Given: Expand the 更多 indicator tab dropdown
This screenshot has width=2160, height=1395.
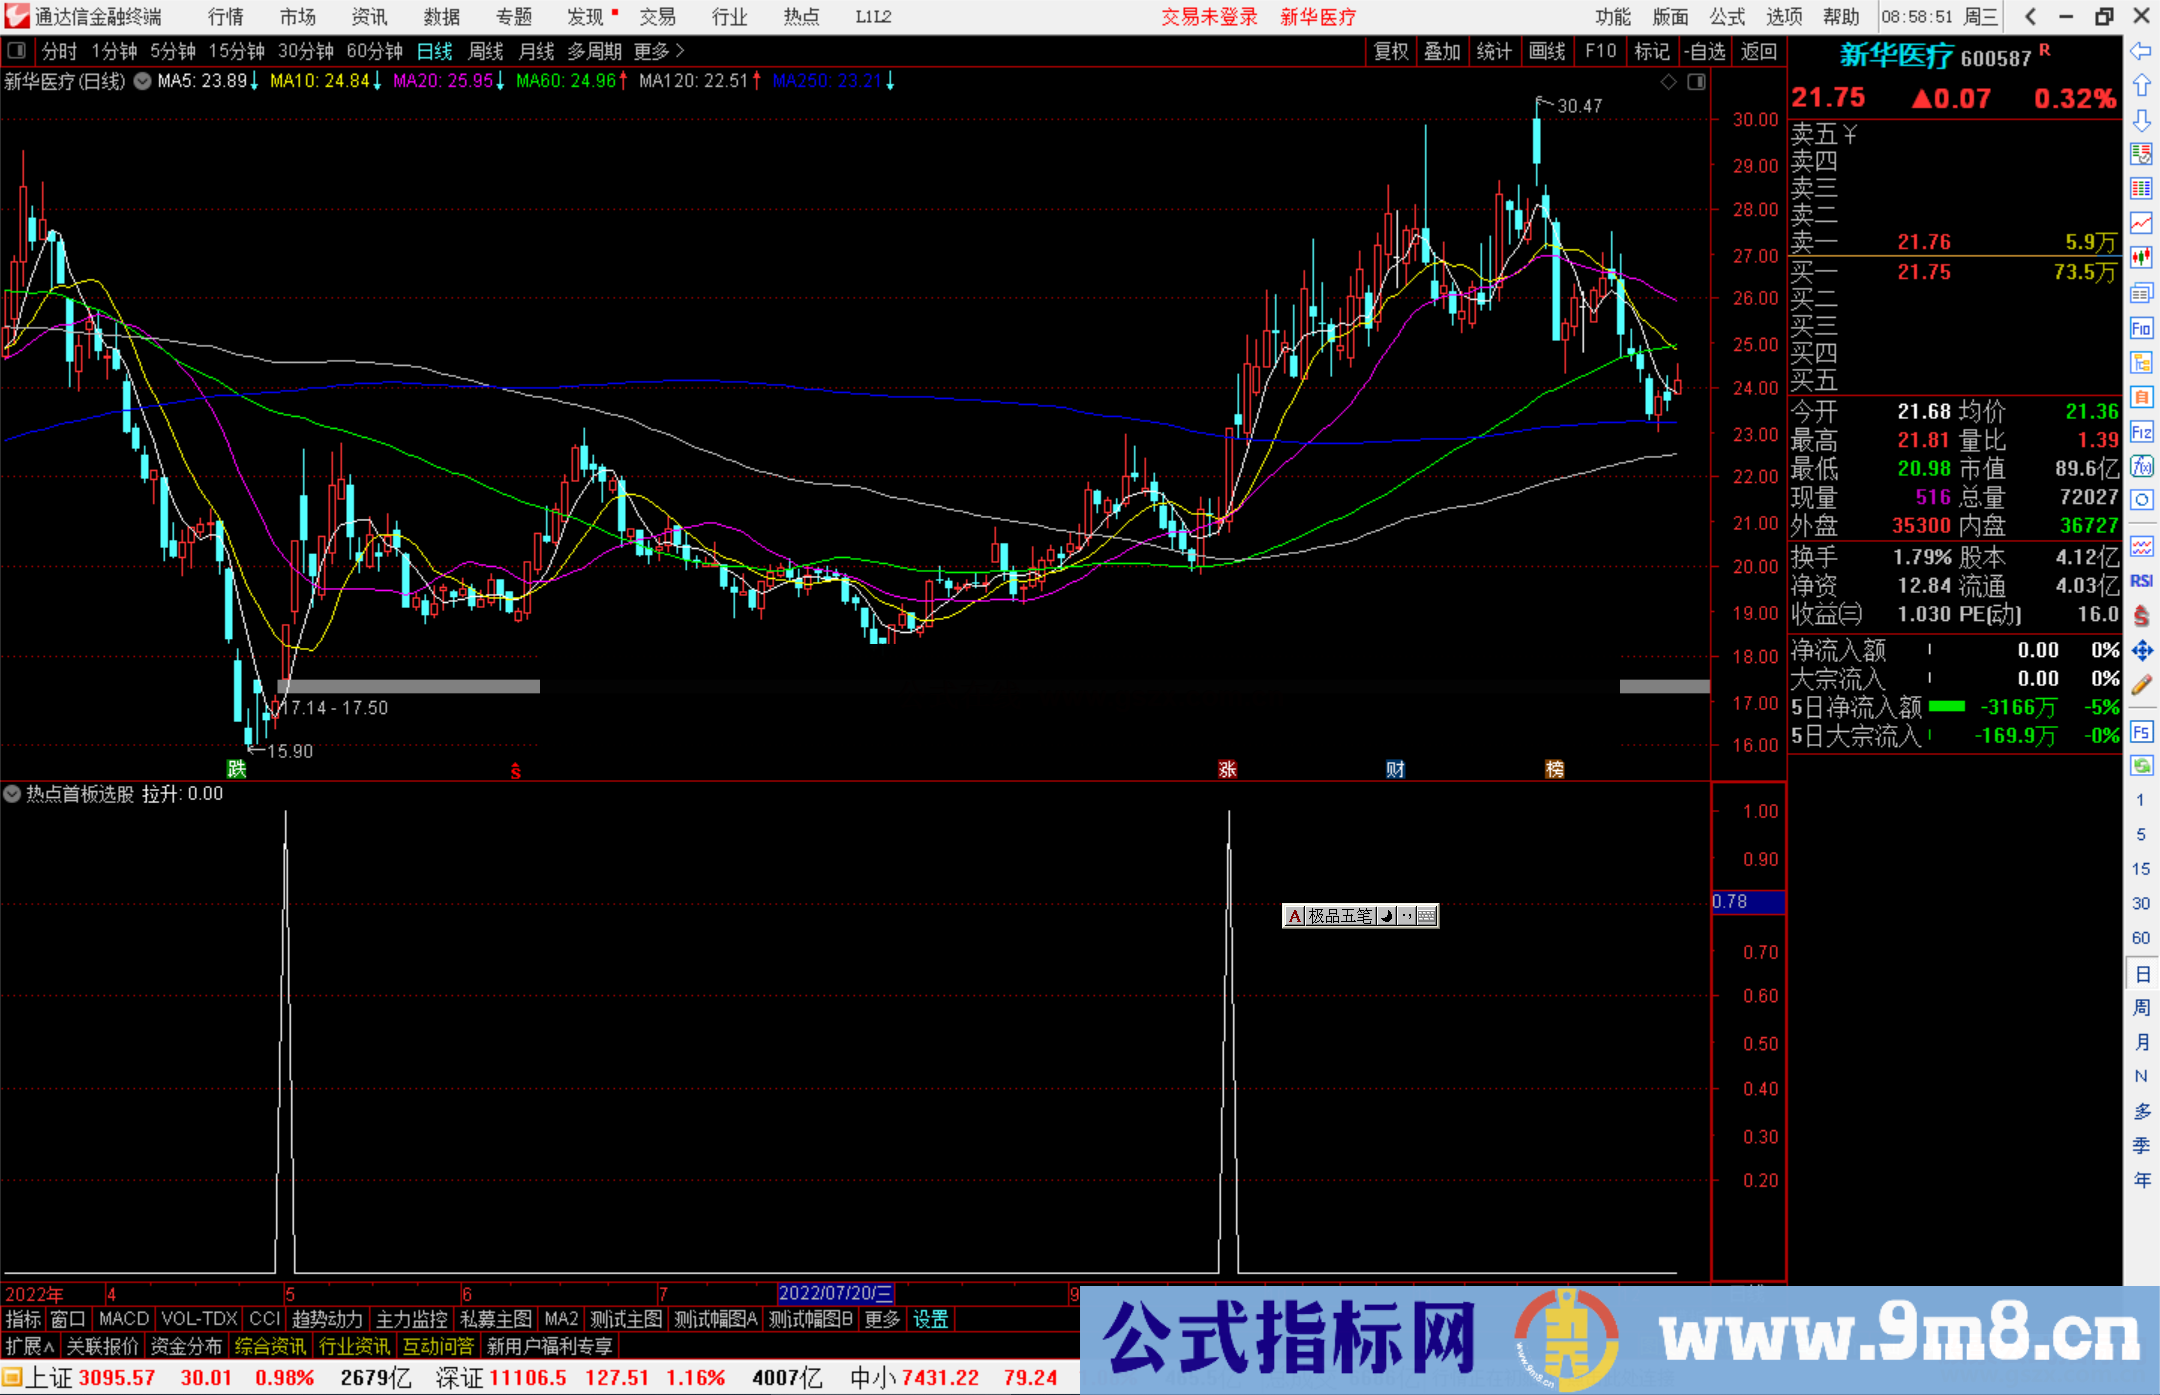Looking at the screenshot, I should (x=881, y=1319).
